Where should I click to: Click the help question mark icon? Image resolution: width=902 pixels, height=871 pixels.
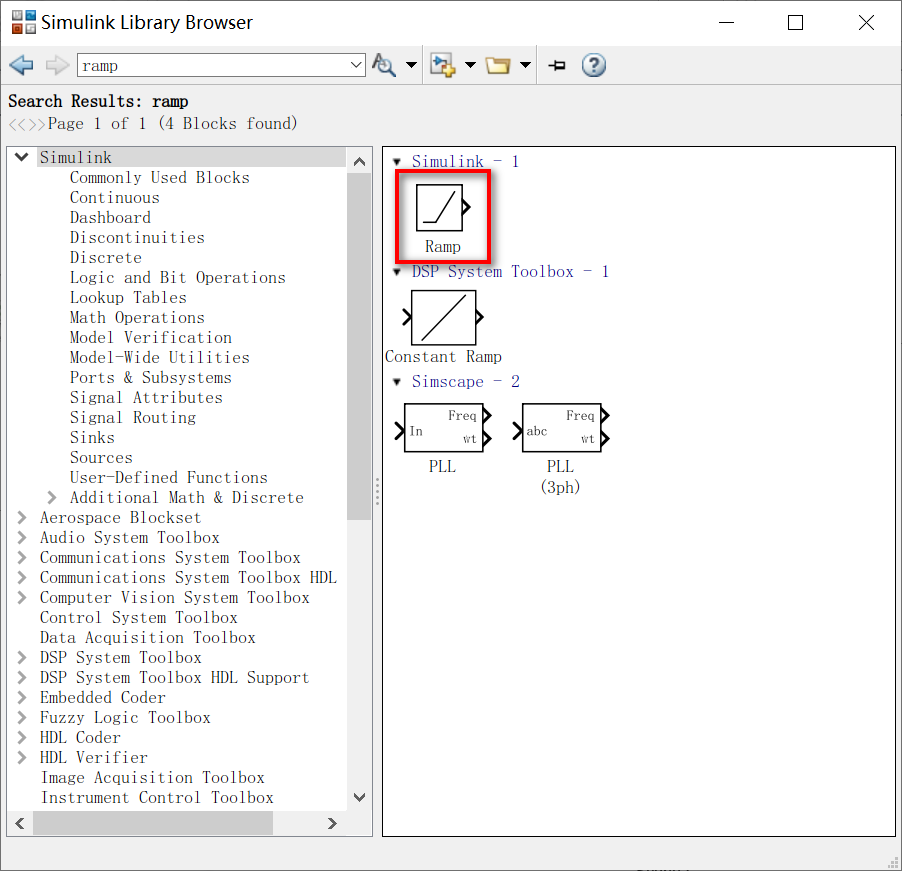[x=593, y=64]
